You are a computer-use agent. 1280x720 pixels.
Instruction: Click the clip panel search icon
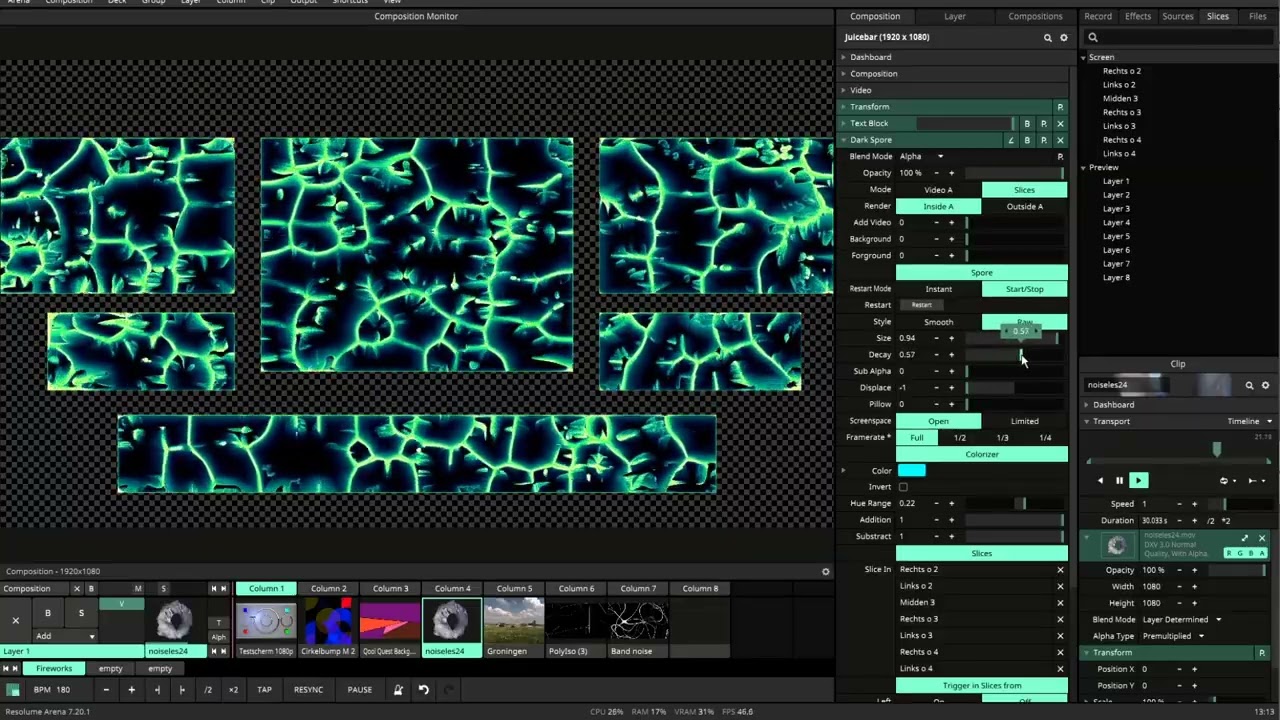pyautogui.click(x=1249, y=385)
